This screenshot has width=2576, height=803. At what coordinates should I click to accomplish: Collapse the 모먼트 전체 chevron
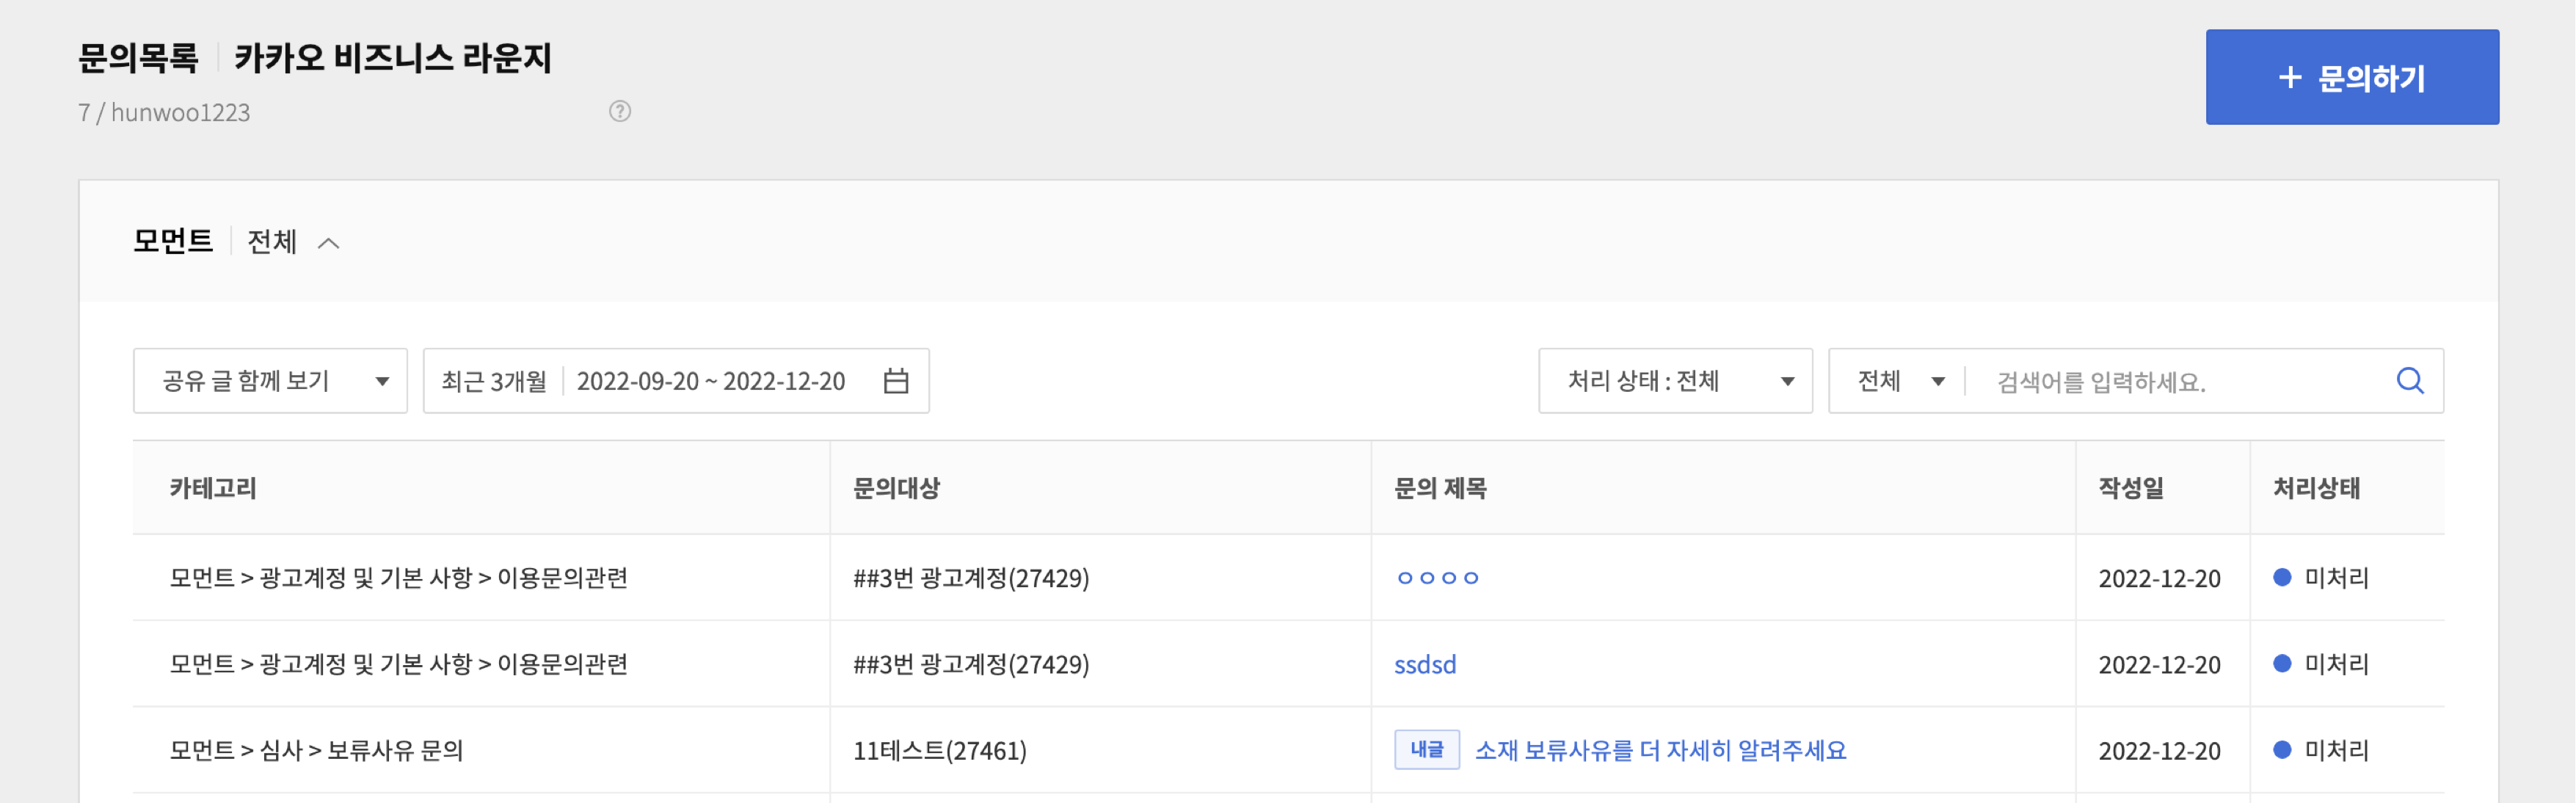(x=329, y=243)
